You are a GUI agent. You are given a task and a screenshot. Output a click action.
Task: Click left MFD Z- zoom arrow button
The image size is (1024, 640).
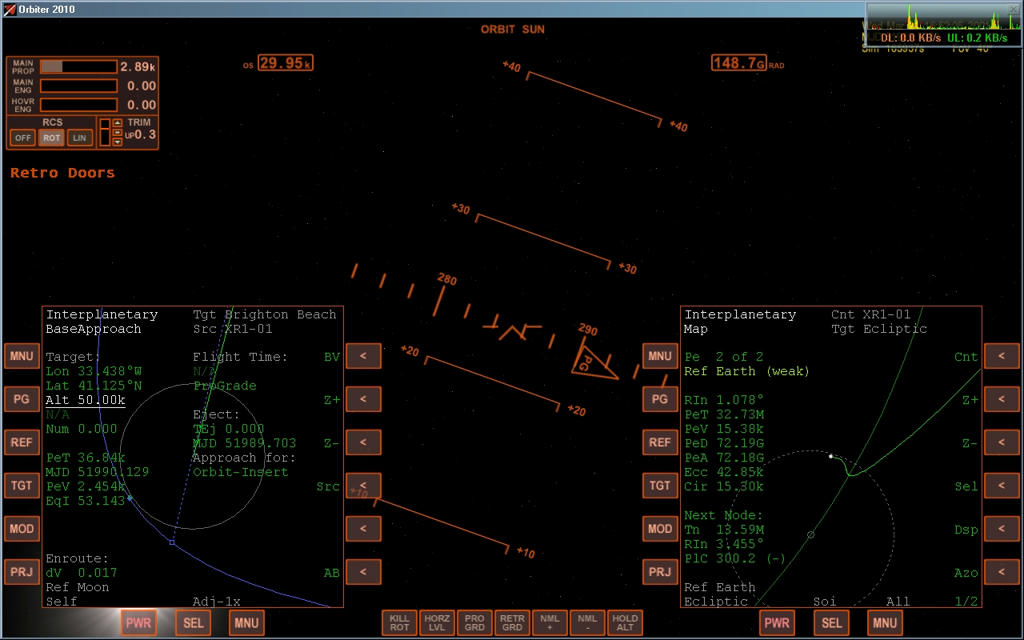(x=363, y=442)
